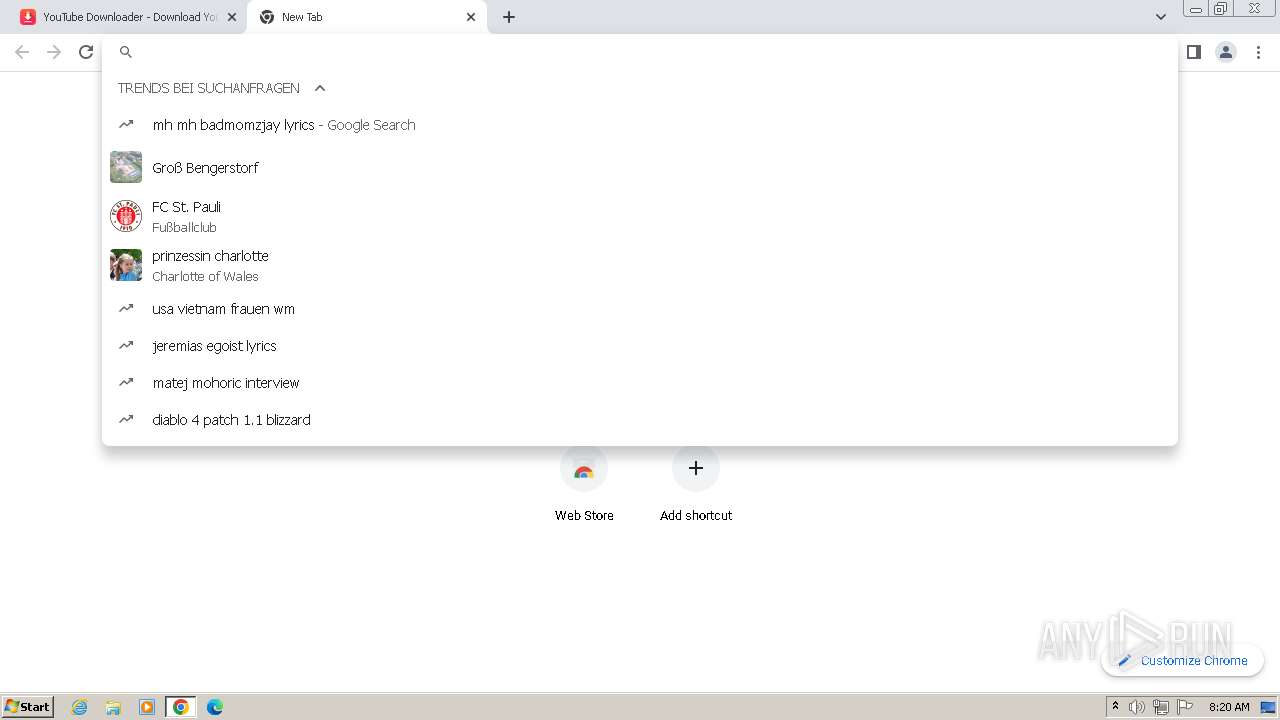1280x720 pixels.
Task: Launch Internet Explorer from taskbar
Action: (80, 707)
